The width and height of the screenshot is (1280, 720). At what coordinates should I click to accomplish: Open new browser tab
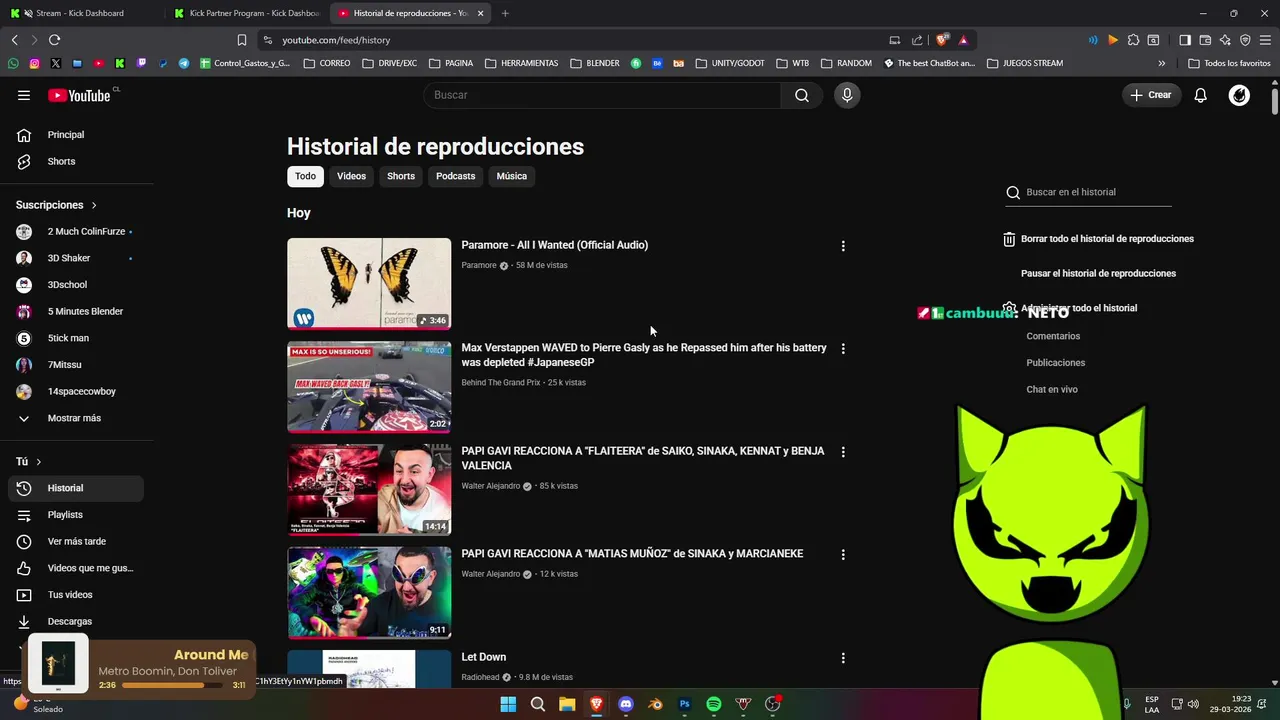click(505, 13)
